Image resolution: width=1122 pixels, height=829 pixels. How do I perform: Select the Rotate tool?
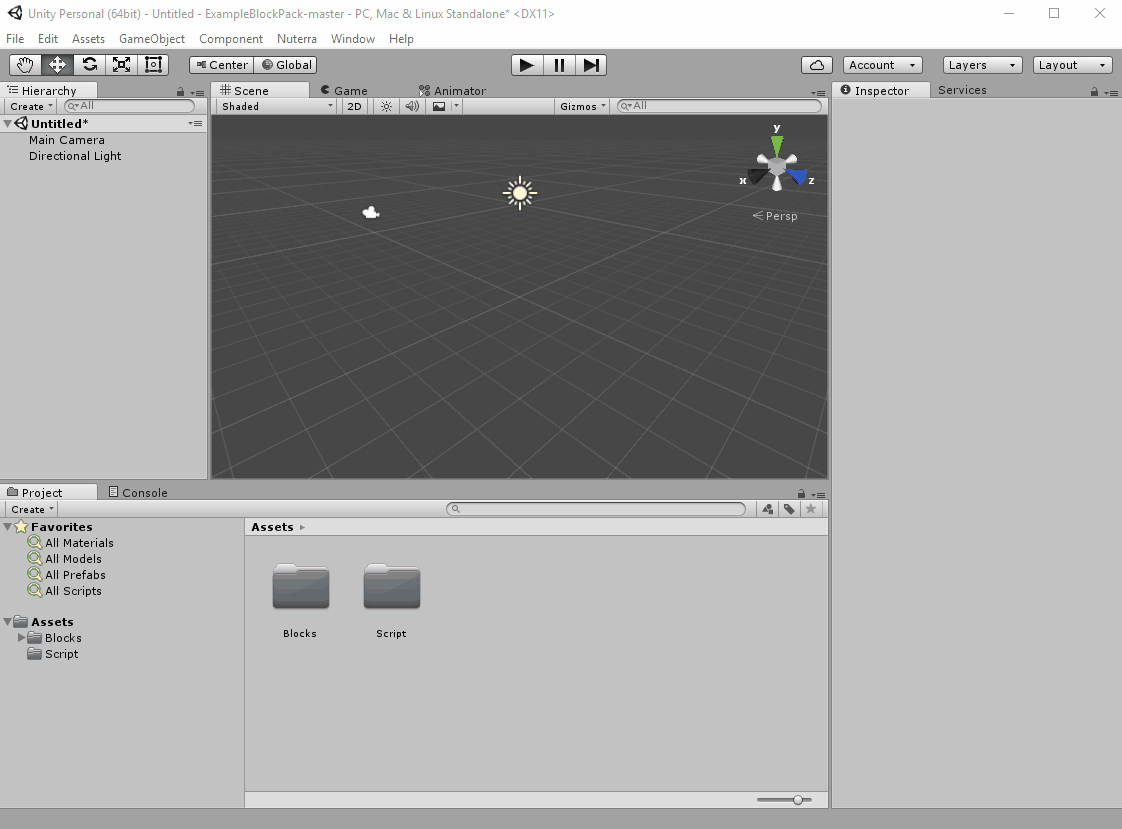pos(89,65)
